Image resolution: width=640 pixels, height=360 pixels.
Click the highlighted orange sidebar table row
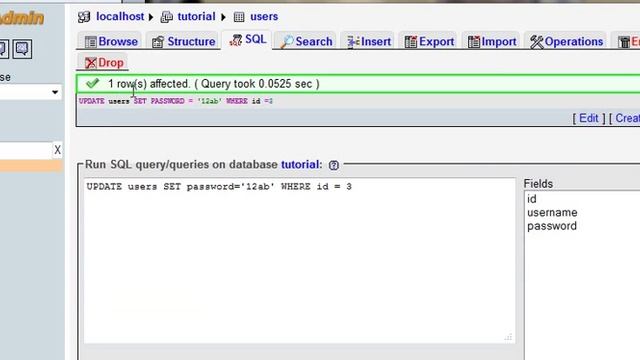point(31,166)
